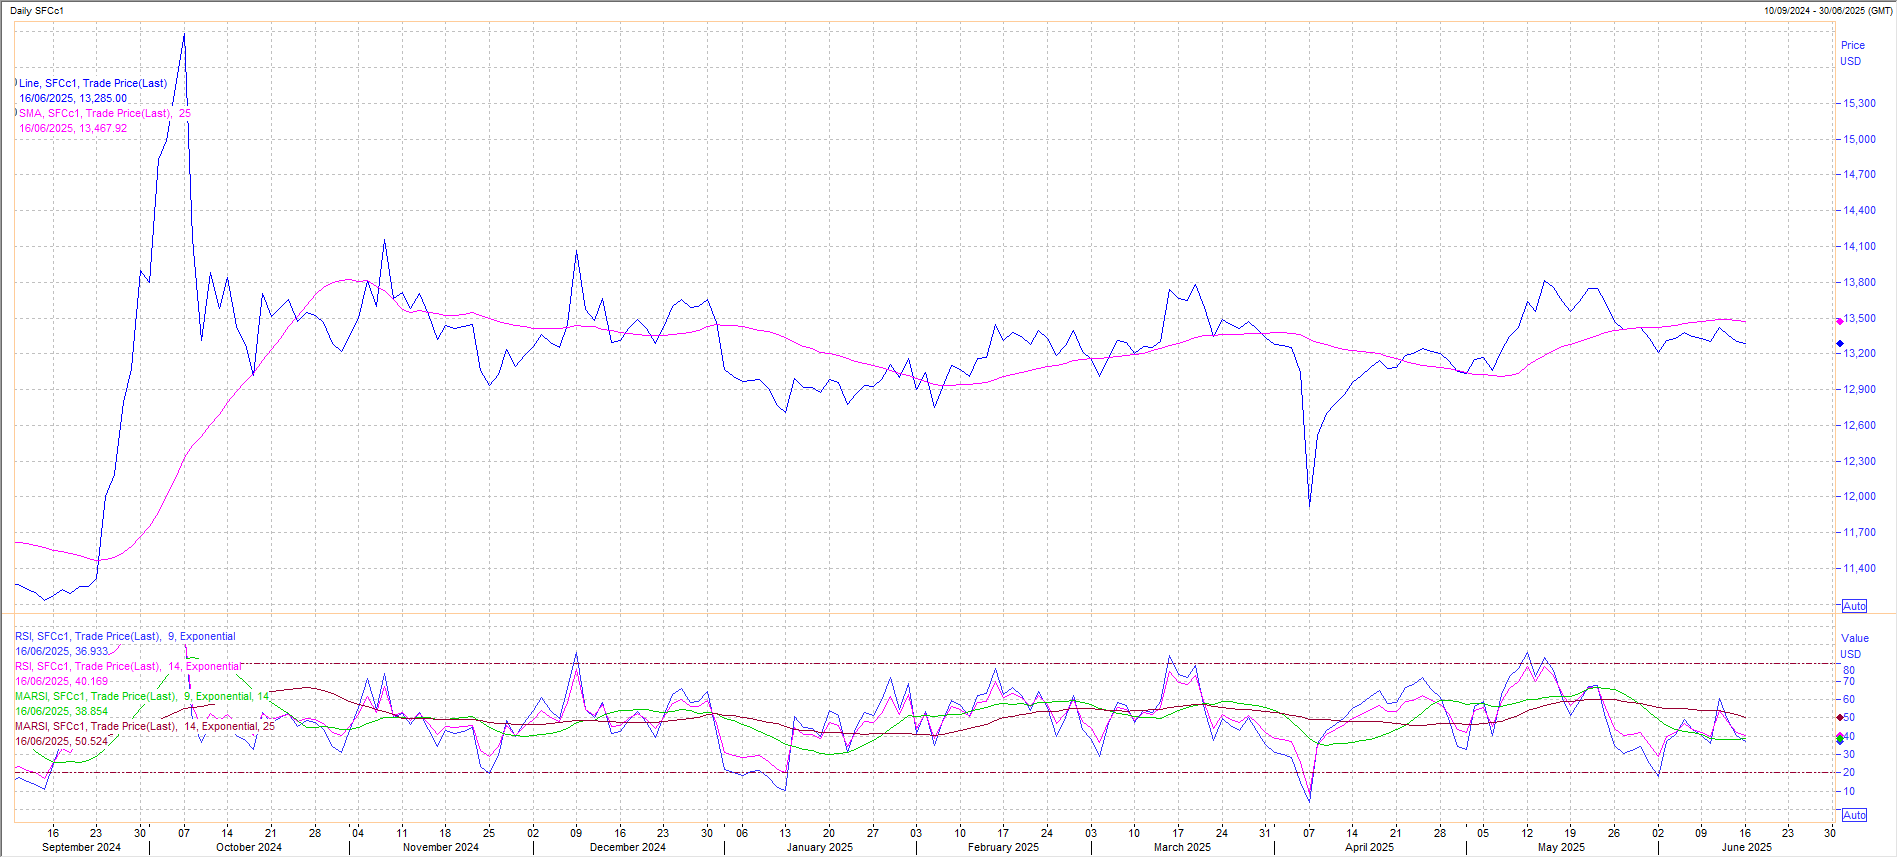Click the date range '10/09/2024 - 30/06/2025 (GMT)'
Screen dimensions: 1898x858
[x=1828, y=11]
